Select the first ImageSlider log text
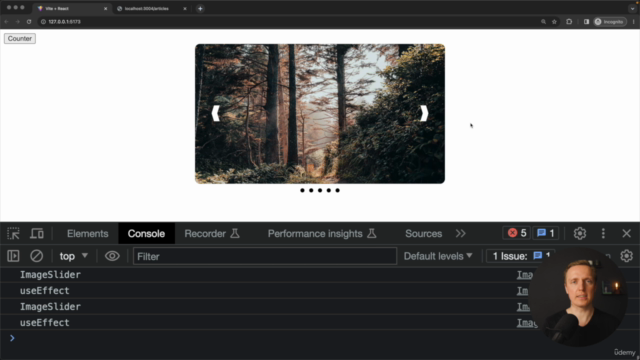The width and height of the screenshot is (640, 360). click(50, 275)
